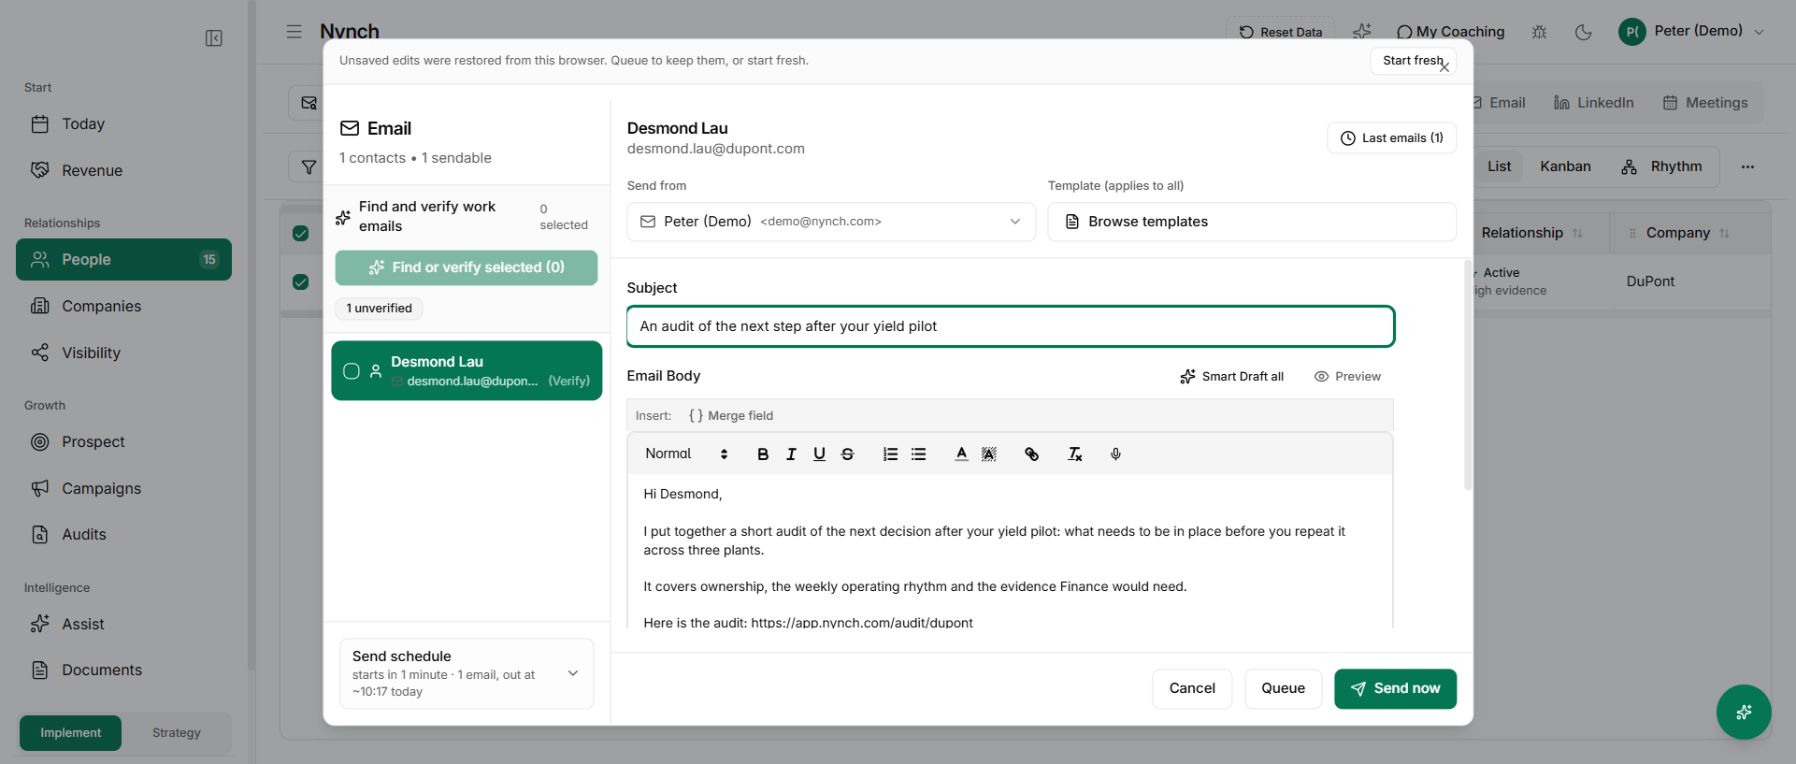1796x764 pixels.
Task: Cancel the email dialog
Action: 1192,689
